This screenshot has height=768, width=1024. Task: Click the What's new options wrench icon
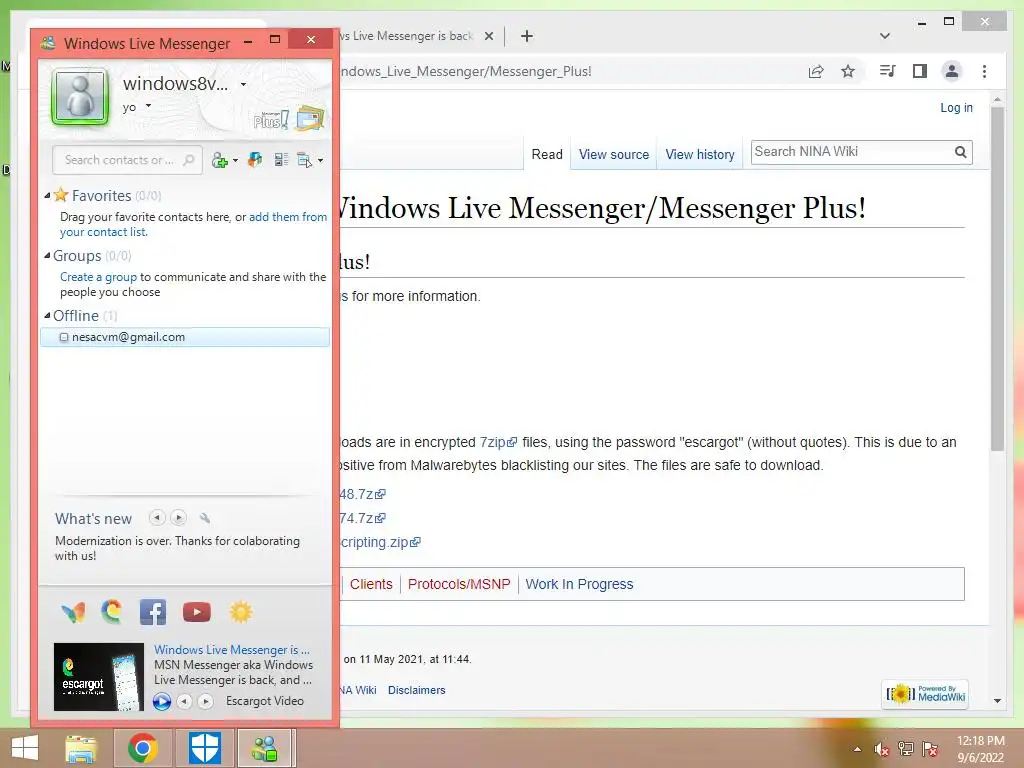click(x=204, y=518)
